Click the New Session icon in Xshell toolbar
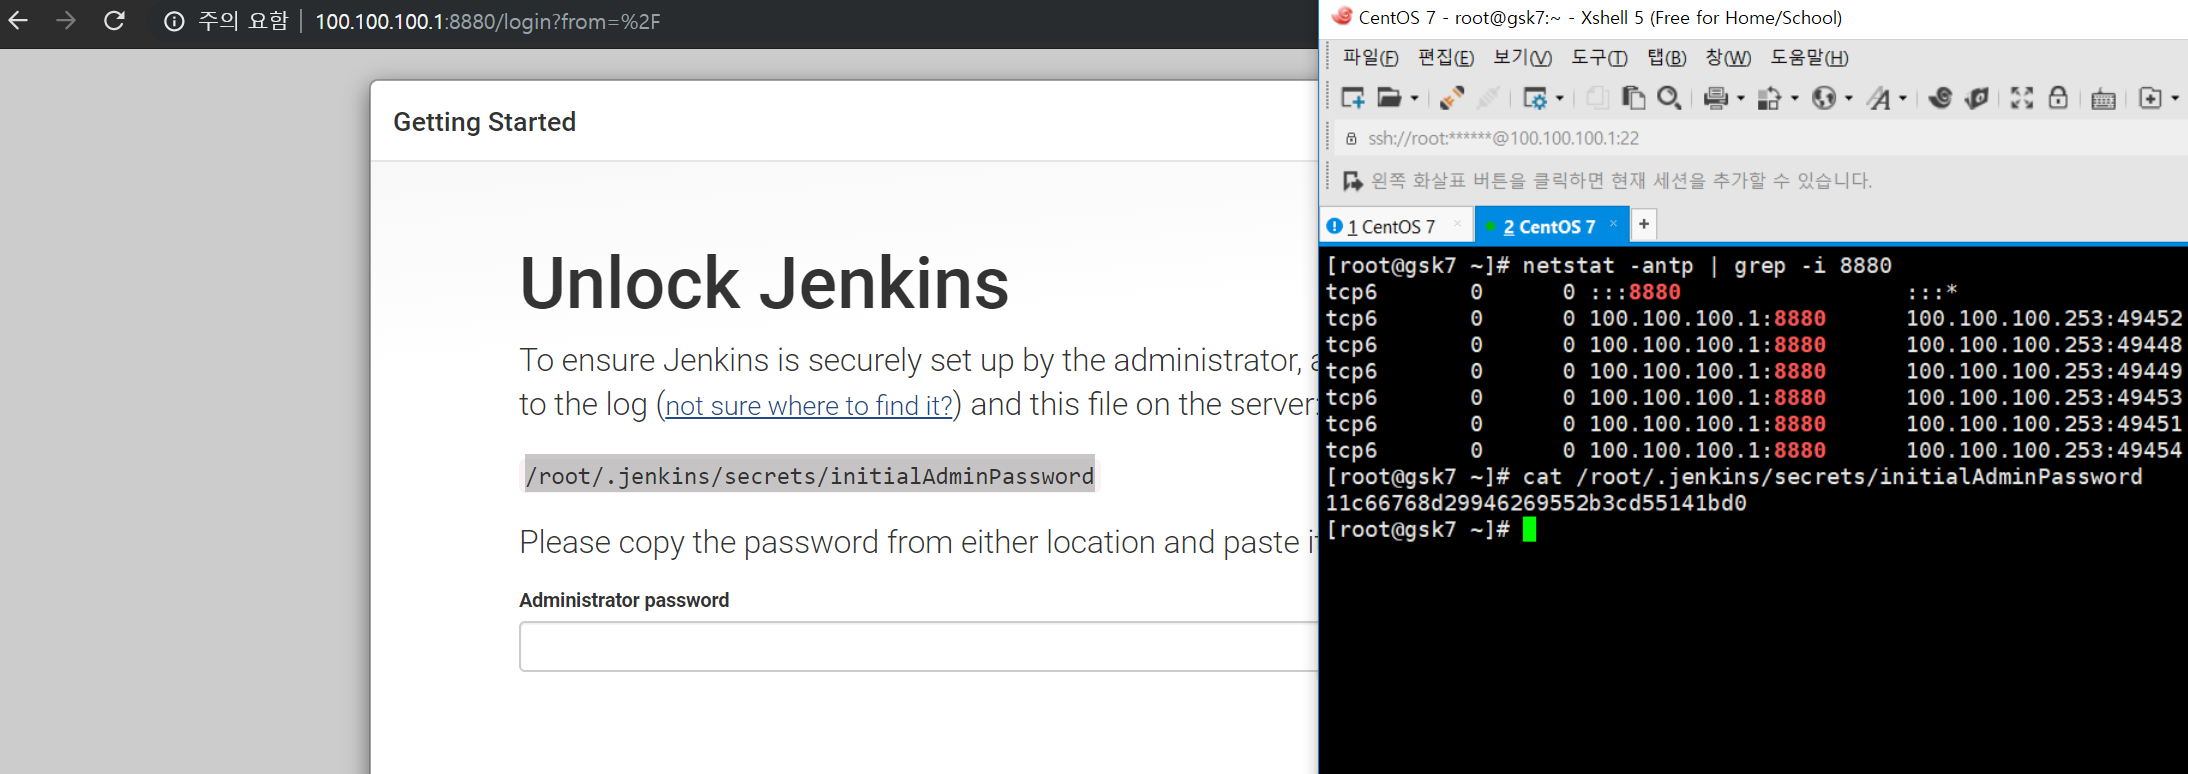This screenshot has height=774, width=2188. click(1352, 98)
